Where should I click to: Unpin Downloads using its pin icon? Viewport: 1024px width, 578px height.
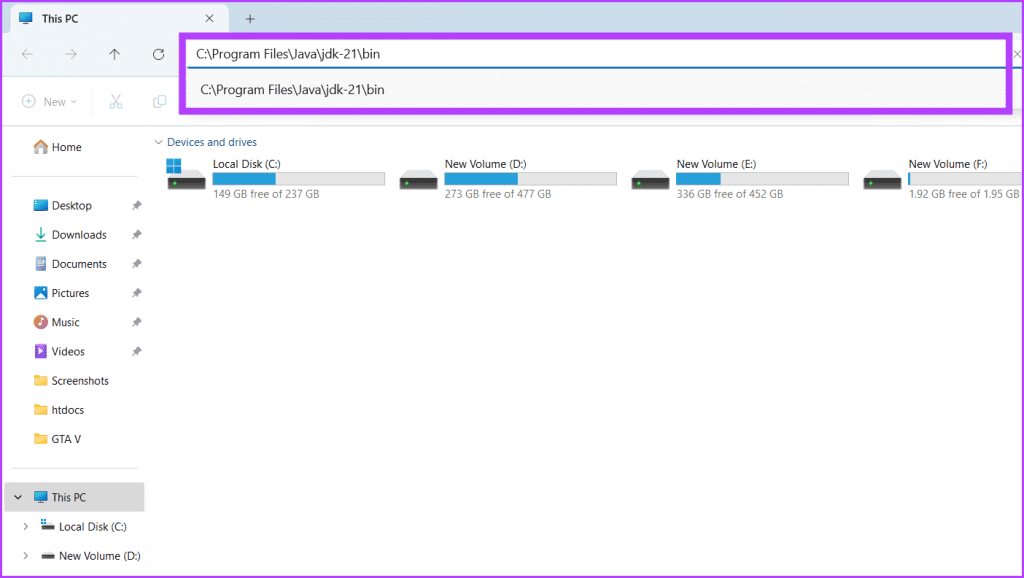(136, 234)
